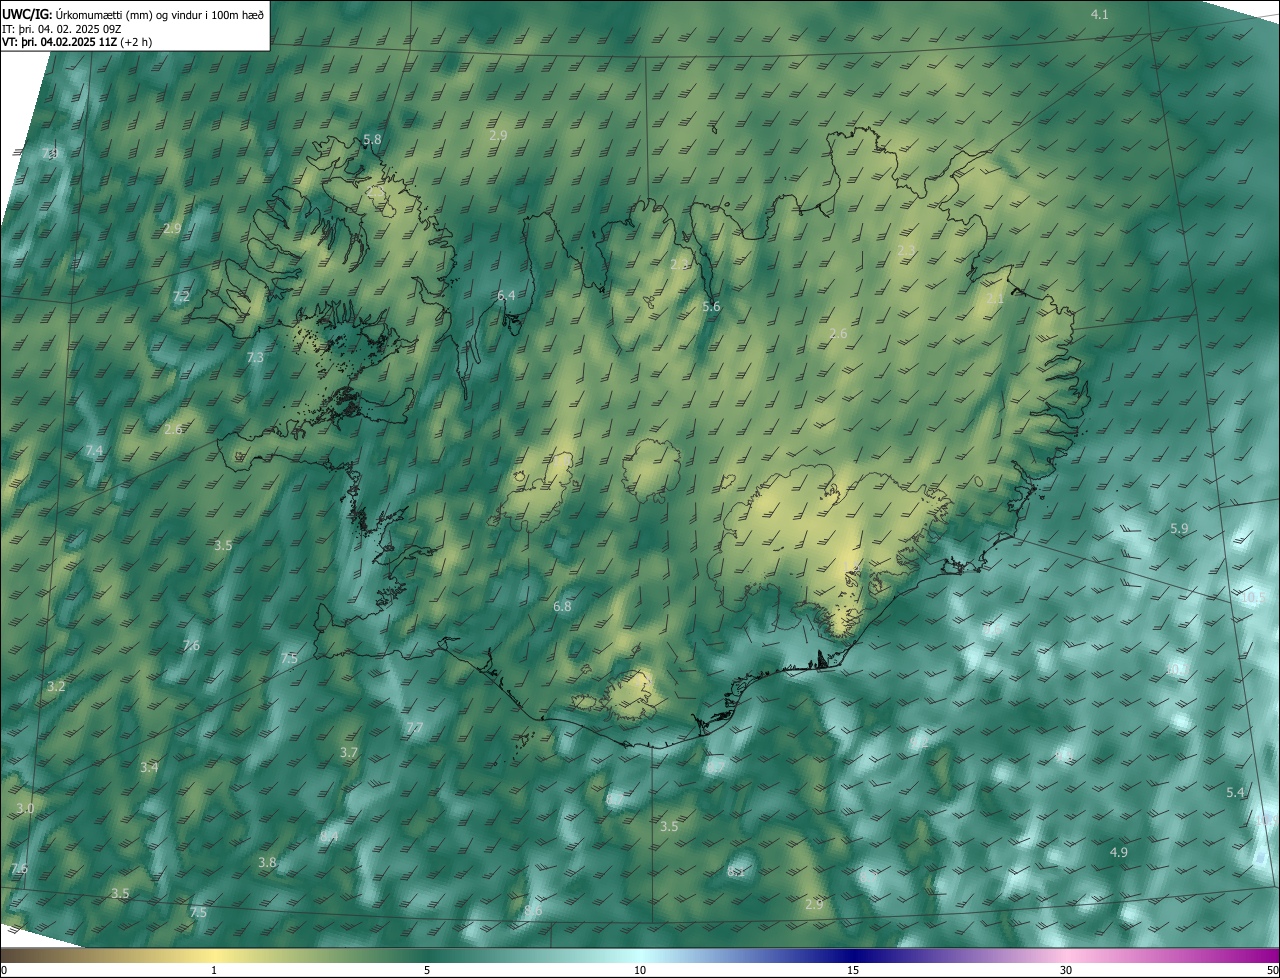Click the 3.7 value label
This screenshot has height=978, width=1280.
[348, 752]
